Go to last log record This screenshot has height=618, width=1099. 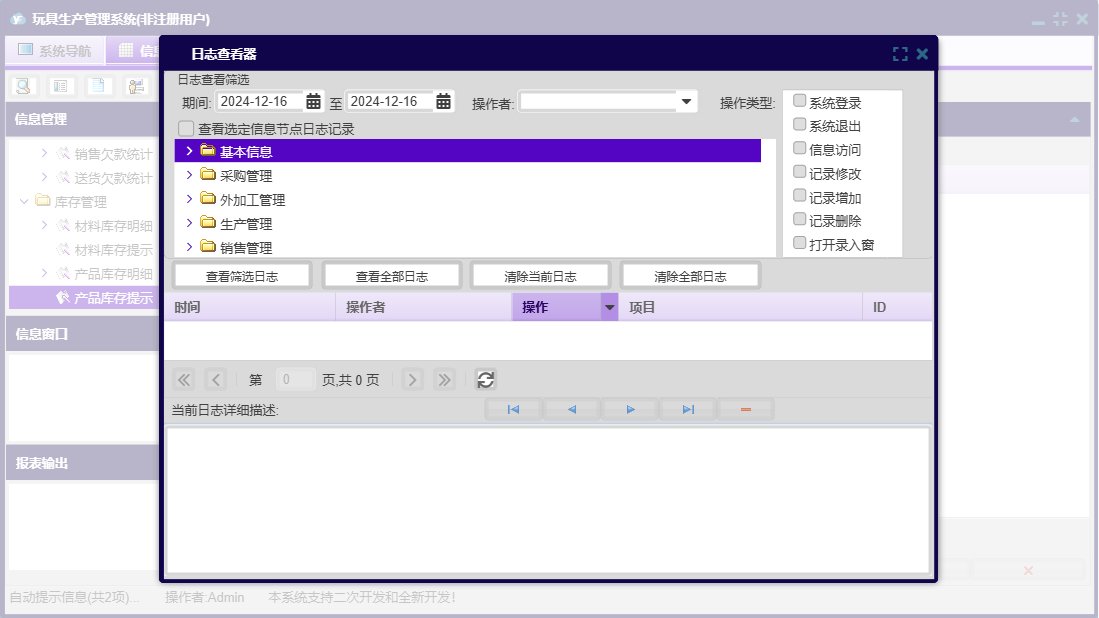coord(688,410)
